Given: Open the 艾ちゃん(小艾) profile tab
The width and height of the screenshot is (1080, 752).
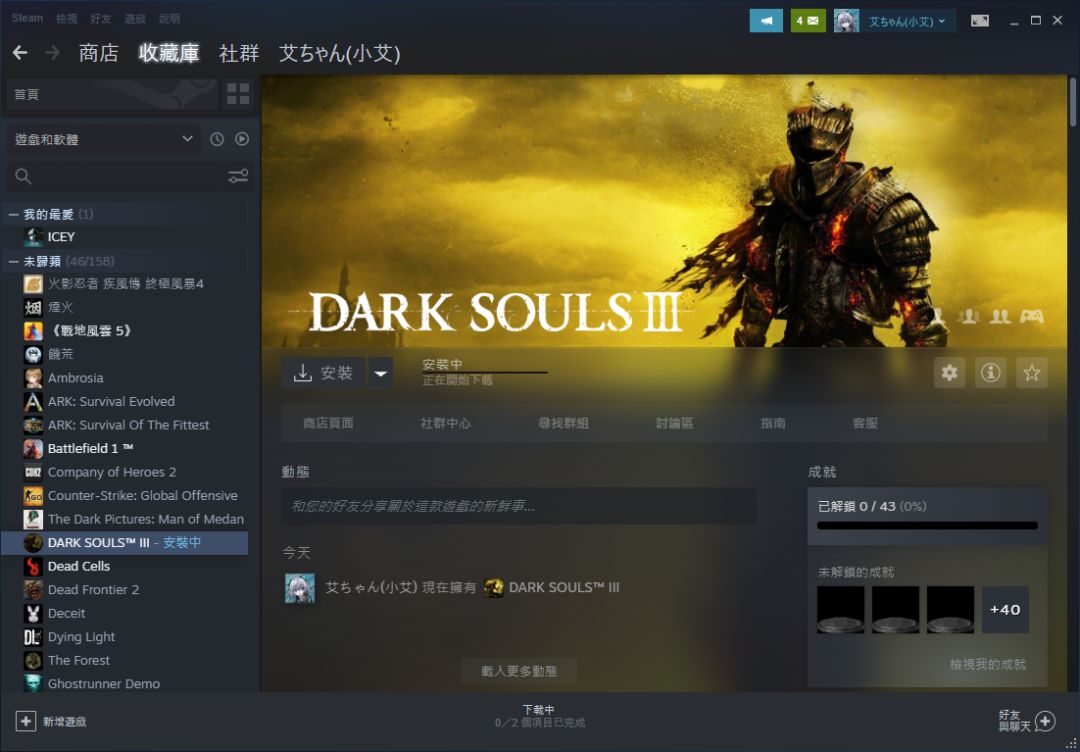Looking at the screenshot, I should [x=340, y=53].
